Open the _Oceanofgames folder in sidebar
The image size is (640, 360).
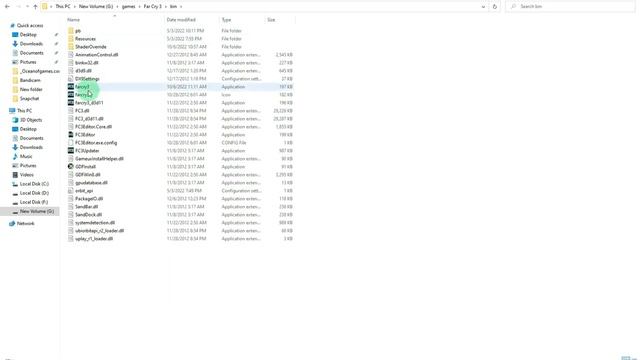[x=40, y=71]
